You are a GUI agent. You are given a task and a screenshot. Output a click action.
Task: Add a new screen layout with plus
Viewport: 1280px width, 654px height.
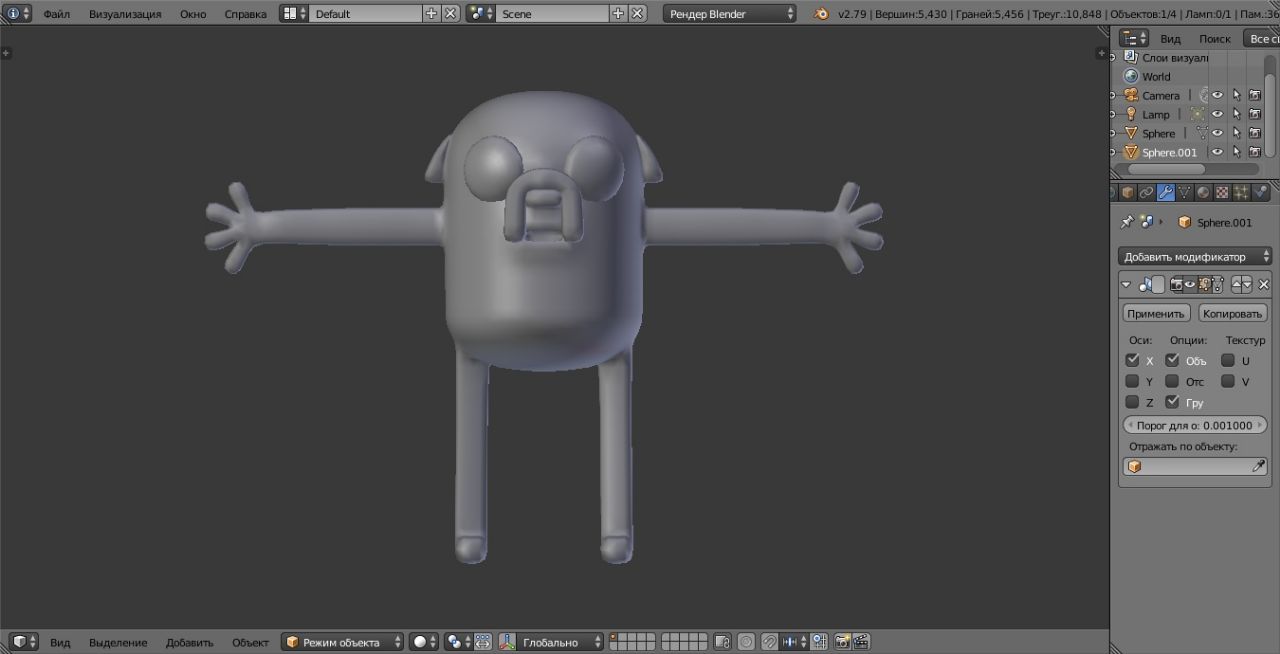pos(431,14)
